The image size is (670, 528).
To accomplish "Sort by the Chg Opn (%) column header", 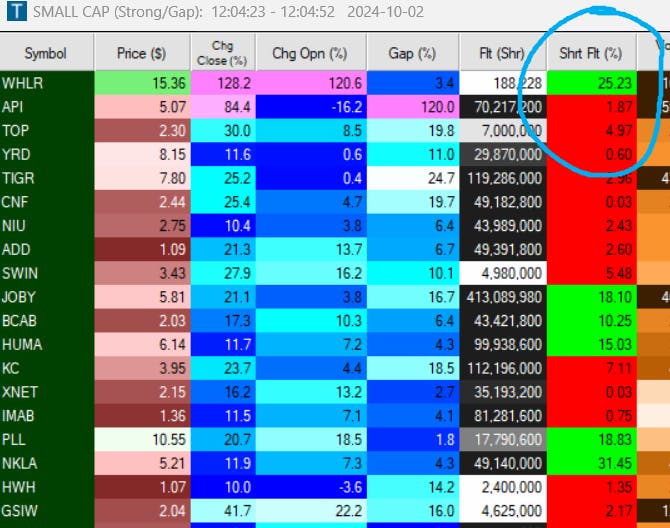I will [x=310, y=53].
